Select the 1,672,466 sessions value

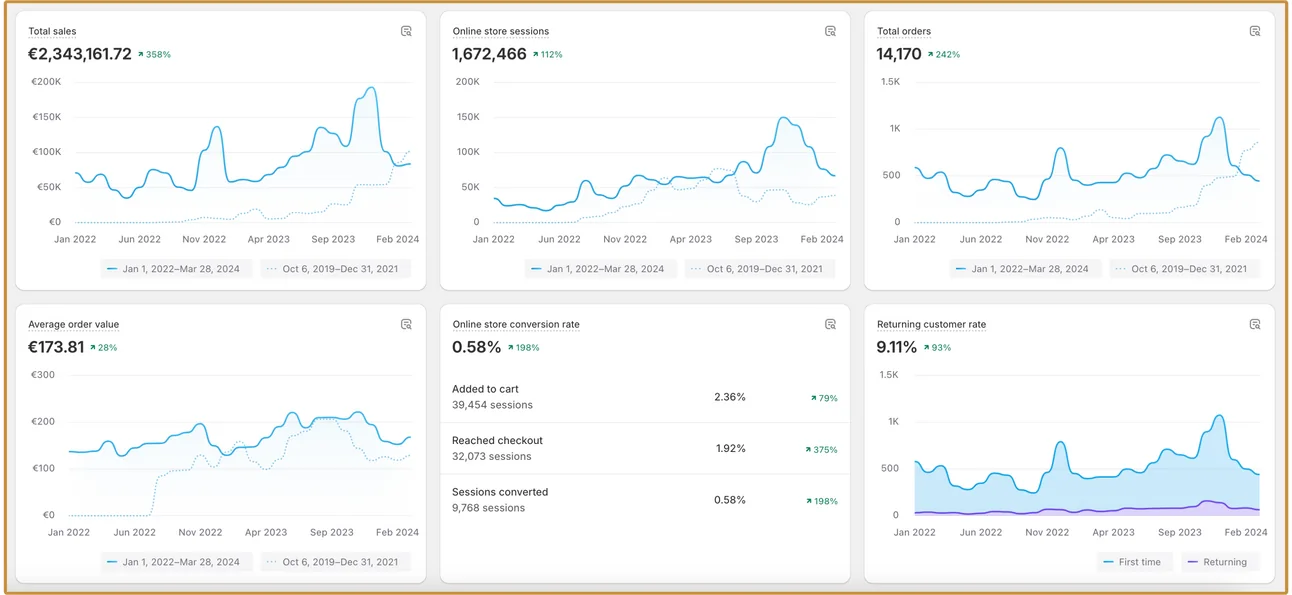pos(490,54)
